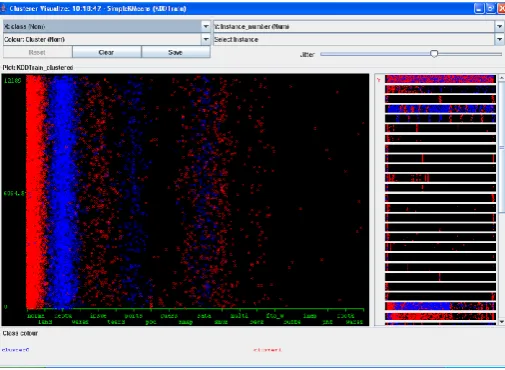Image resolution: width=505 pixels, height=370 pixels.
Task: Click the attribute panel scroll-down arrow
Action: (x=502, y=322)
